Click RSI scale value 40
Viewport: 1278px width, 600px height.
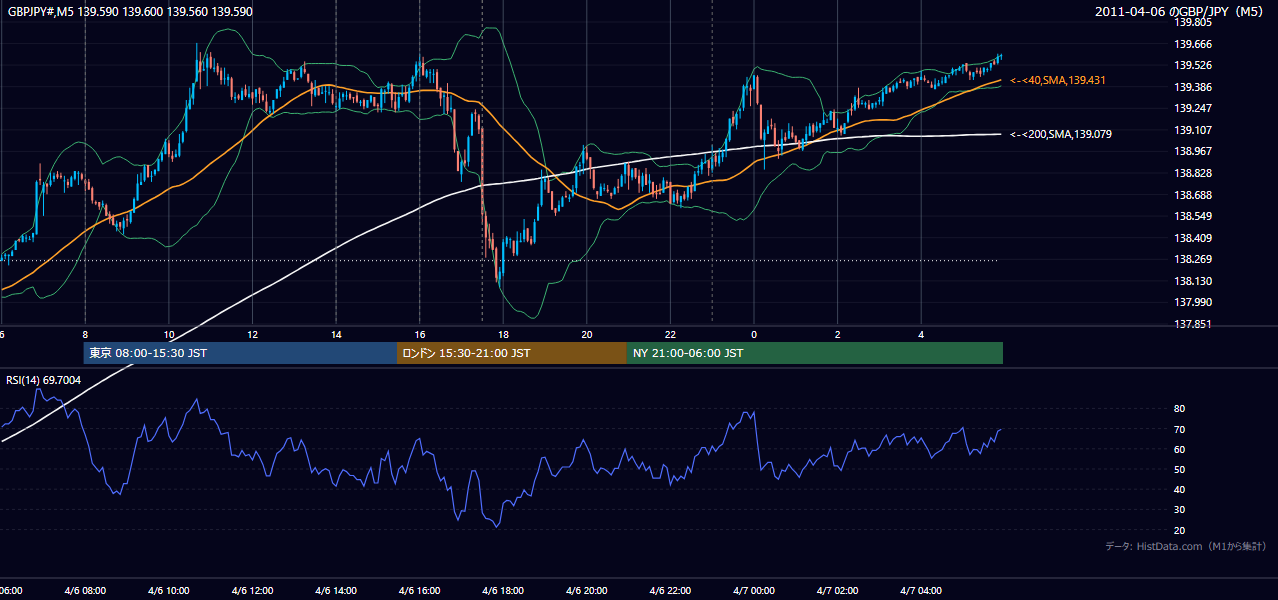click(x=1179, y=490)
